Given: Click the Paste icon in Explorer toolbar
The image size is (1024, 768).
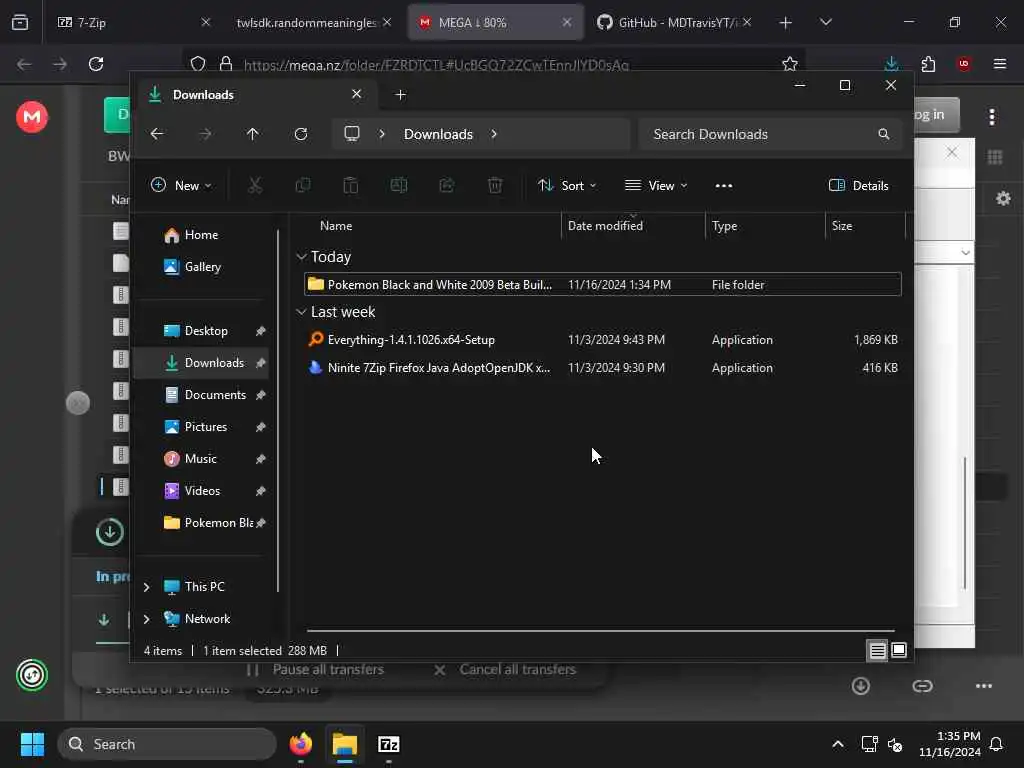Looking at the screenshot, I should click(351, 185).
